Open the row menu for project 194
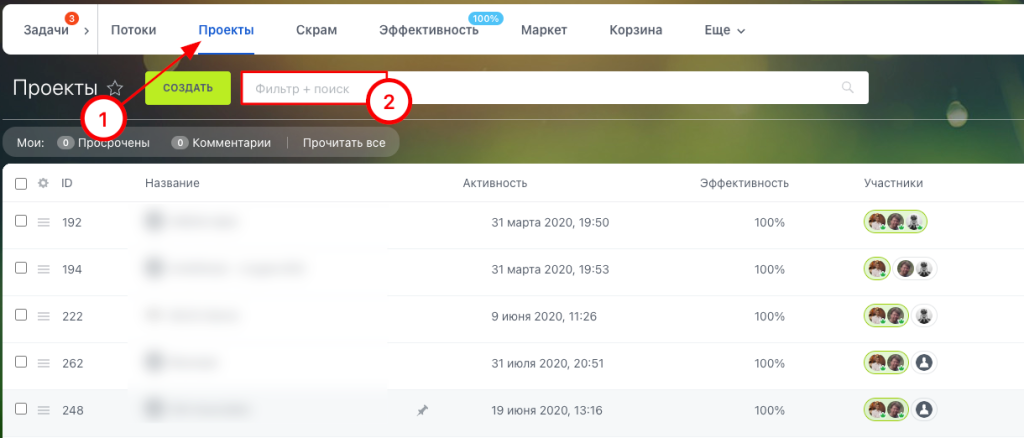1024x438 pixels. (x=44, y=270)
